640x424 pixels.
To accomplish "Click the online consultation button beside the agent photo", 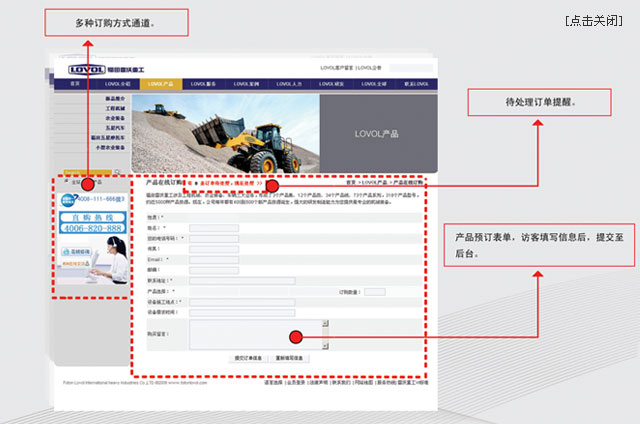I will (76, 252).
